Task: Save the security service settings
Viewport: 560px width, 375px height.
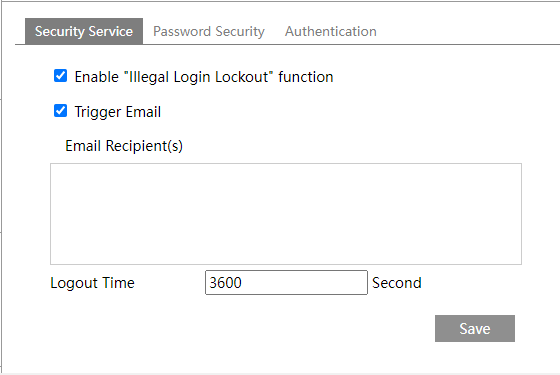Action: tap(475, 329)
